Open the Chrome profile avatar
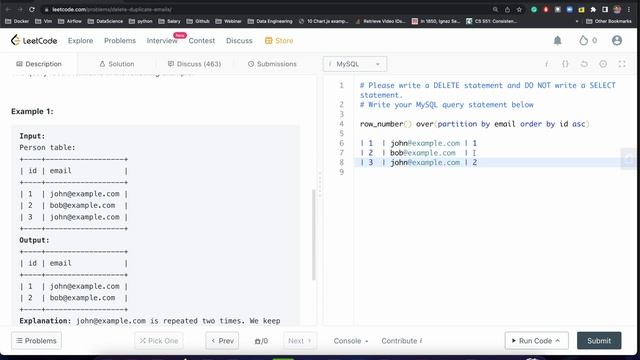 [617, 9]
